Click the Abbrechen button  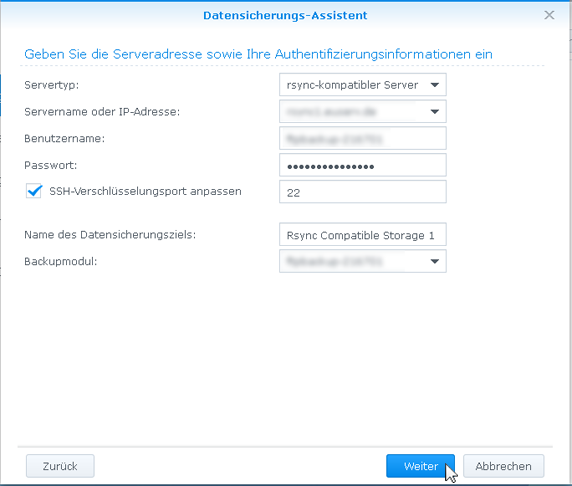coord(503,466)
